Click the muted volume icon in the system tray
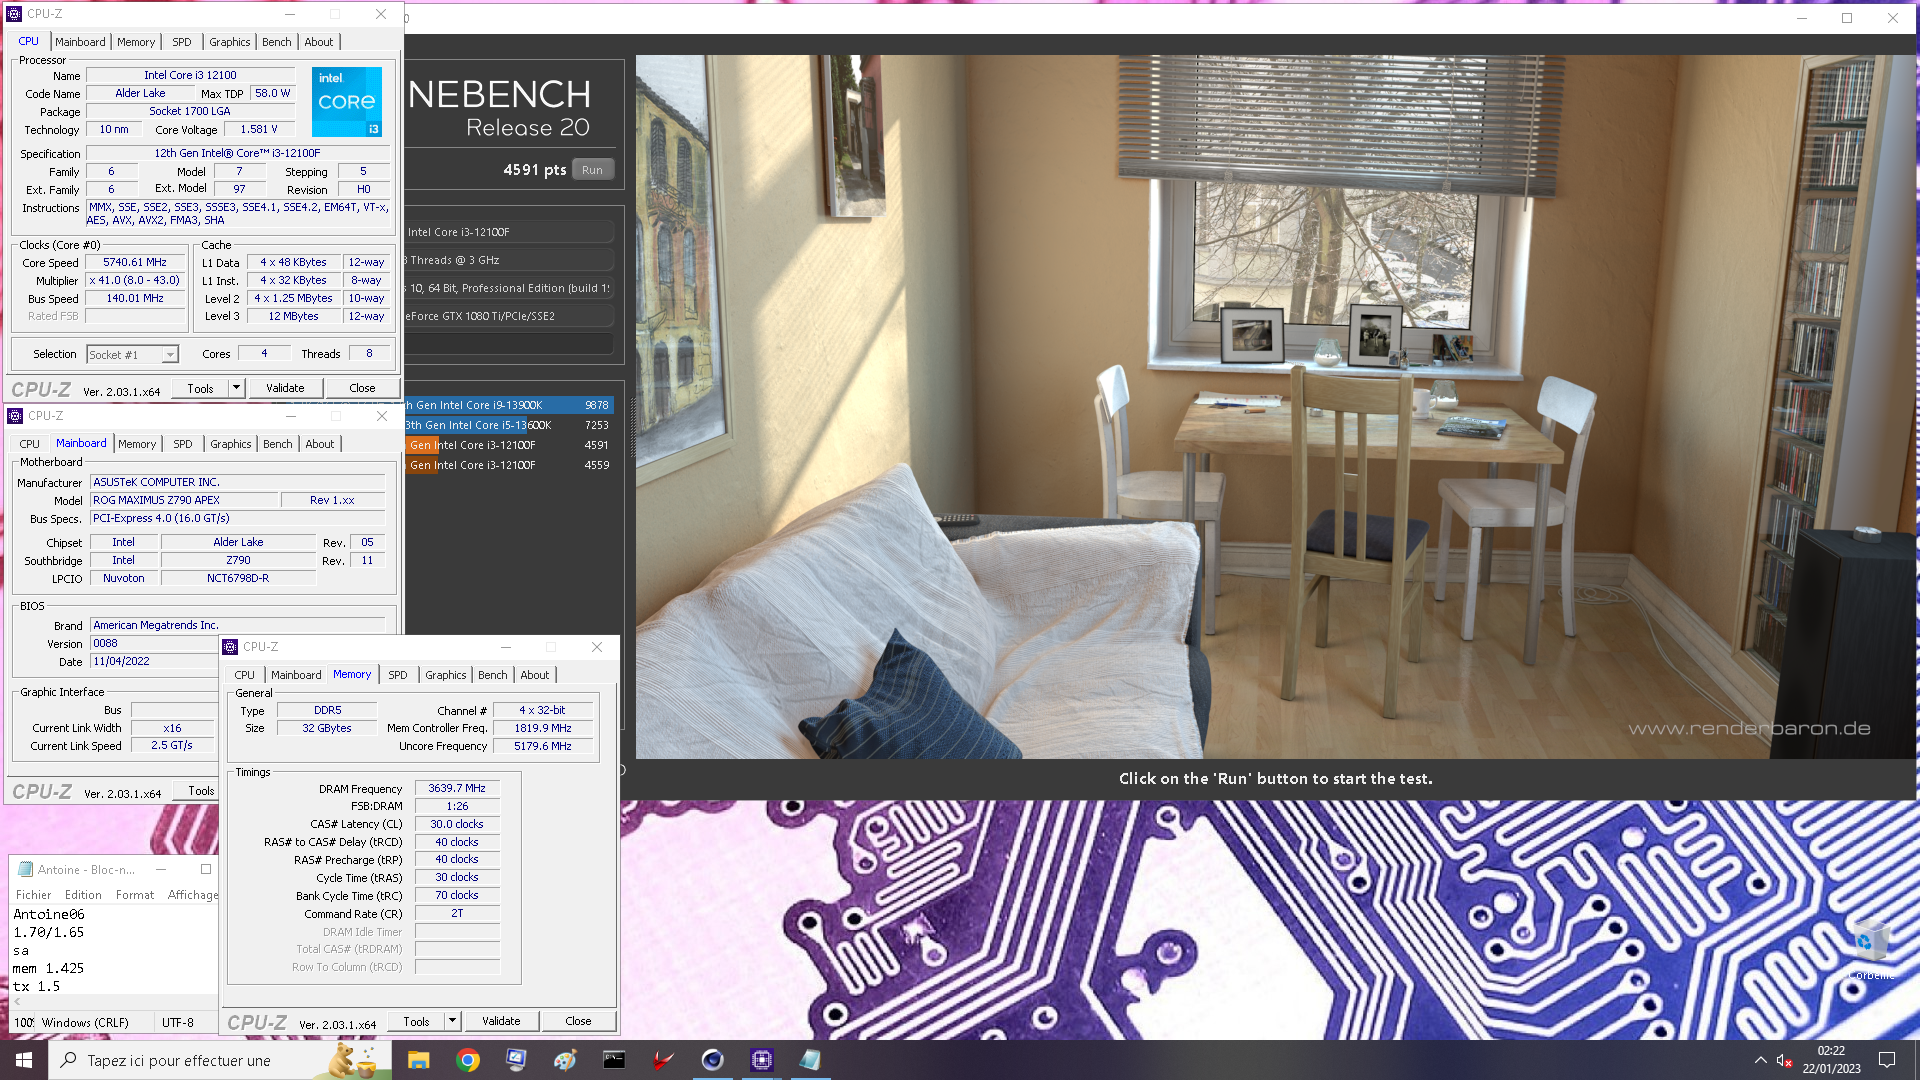Viewport: 1920px width, 1080px height. point(1784,1060)
